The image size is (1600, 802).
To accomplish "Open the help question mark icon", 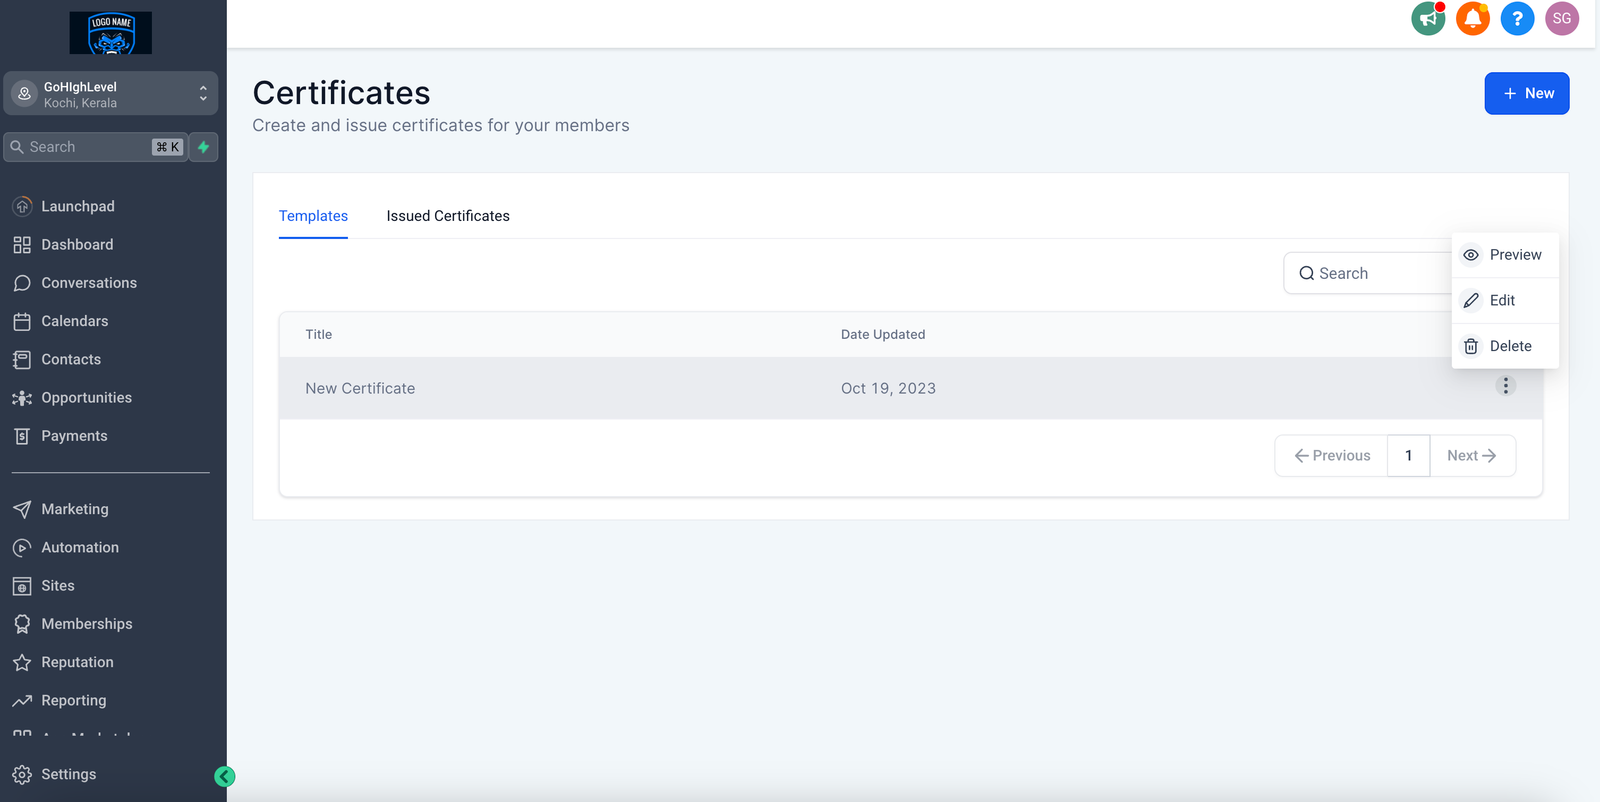I will click(x=1517, y=18).
